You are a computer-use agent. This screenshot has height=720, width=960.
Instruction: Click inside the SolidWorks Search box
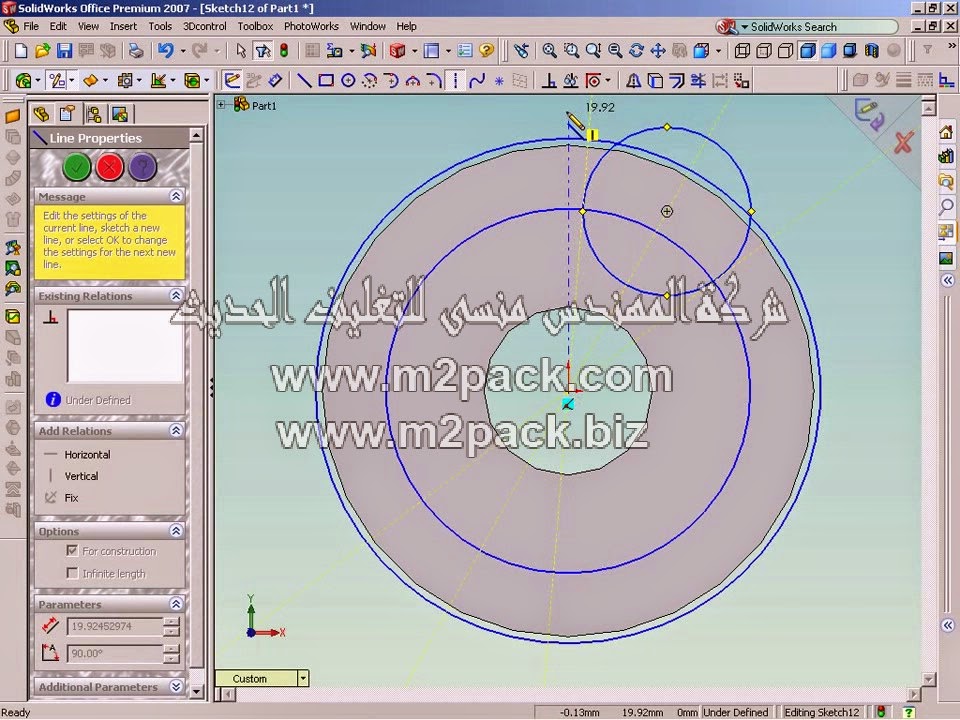point(819,27)
